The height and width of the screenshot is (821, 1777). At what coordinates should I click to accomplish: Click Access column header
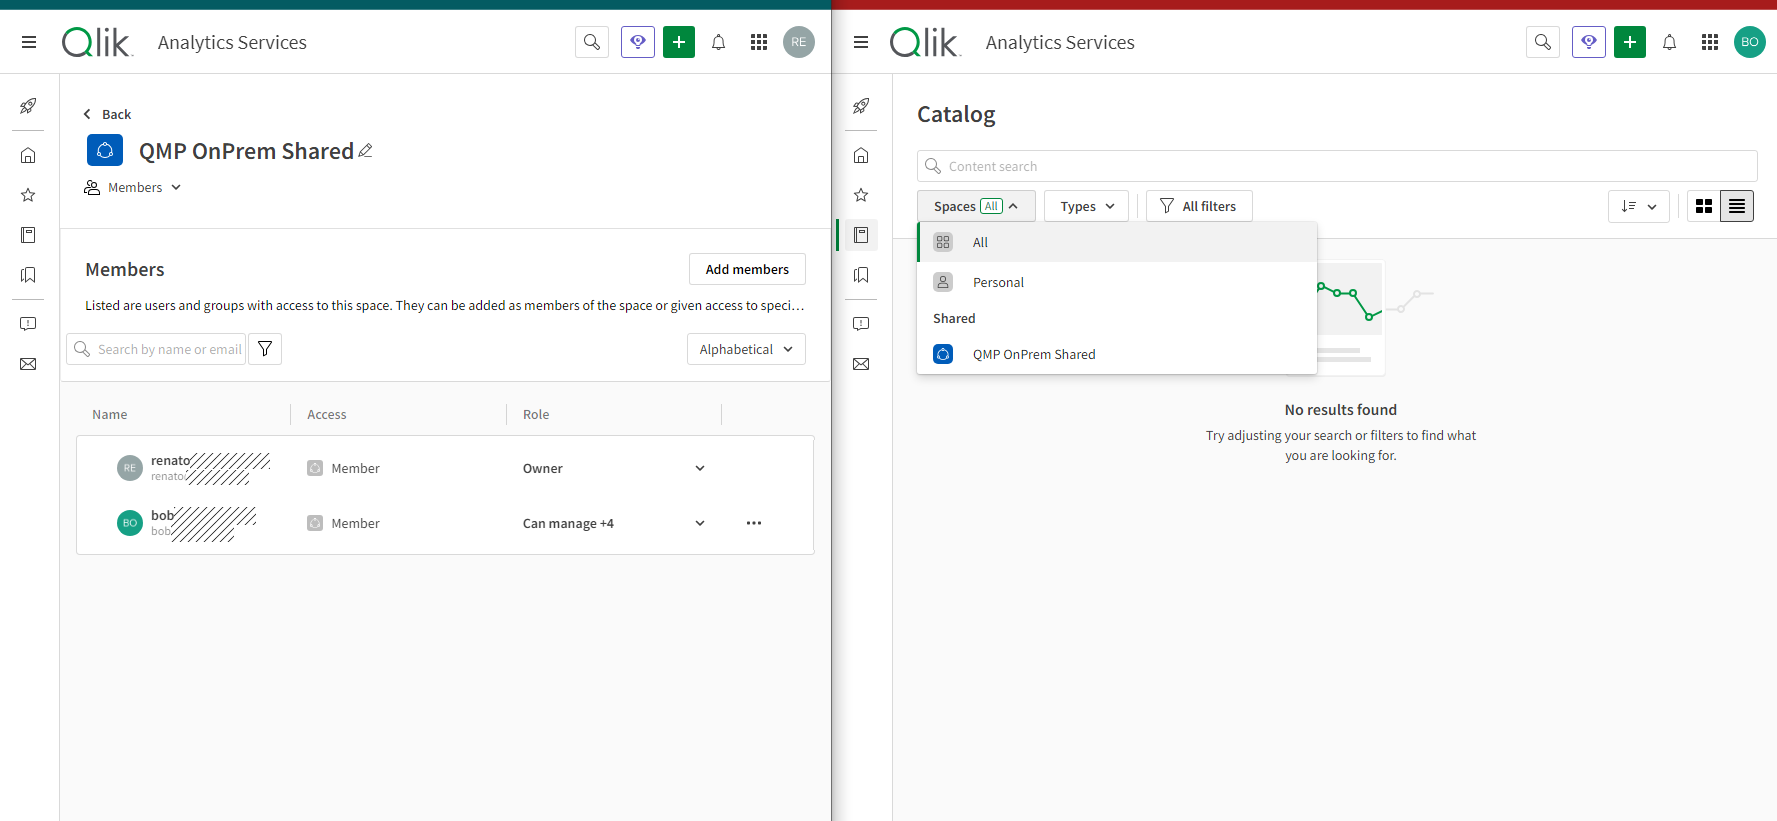[x=327, y=414]
